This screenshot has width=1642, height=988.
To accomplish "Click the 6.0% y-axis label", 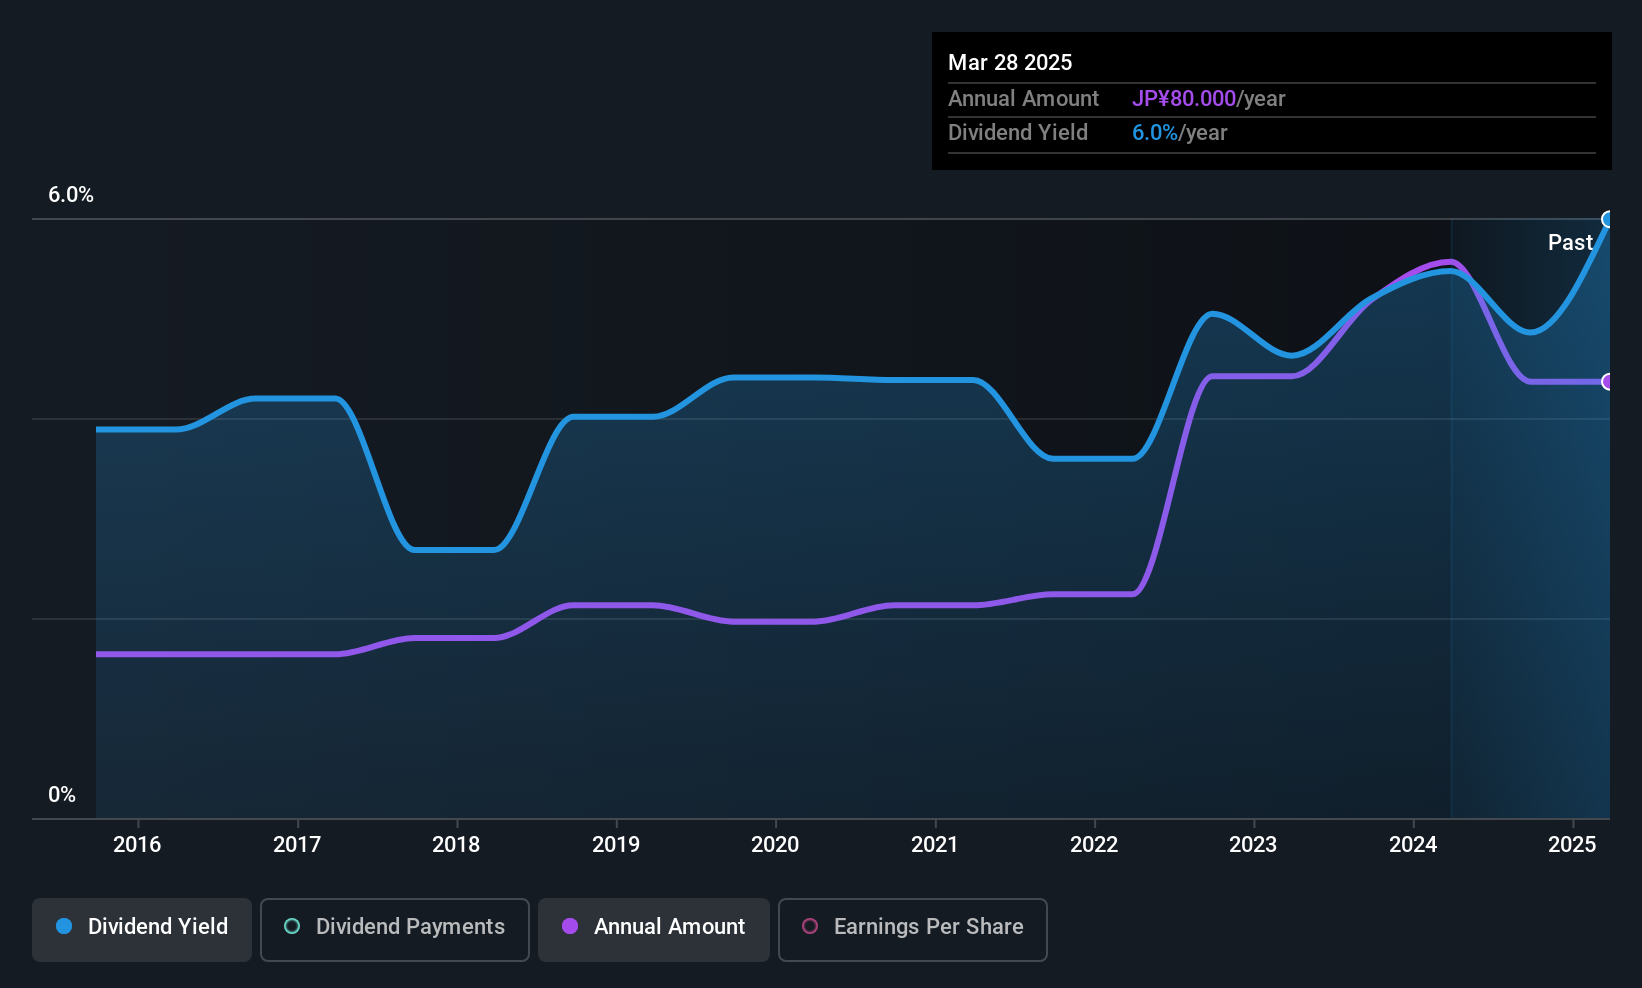I will [x=71, y=195].
